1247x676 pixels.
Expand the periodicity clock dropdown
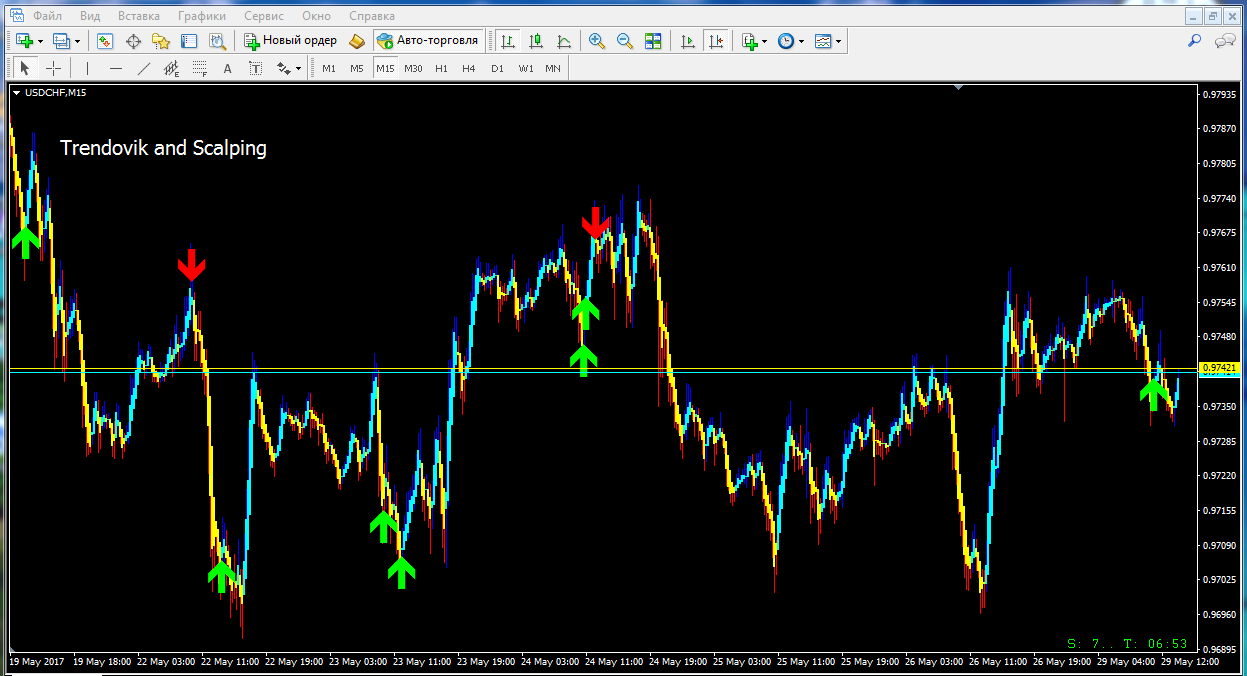point(801,41)
